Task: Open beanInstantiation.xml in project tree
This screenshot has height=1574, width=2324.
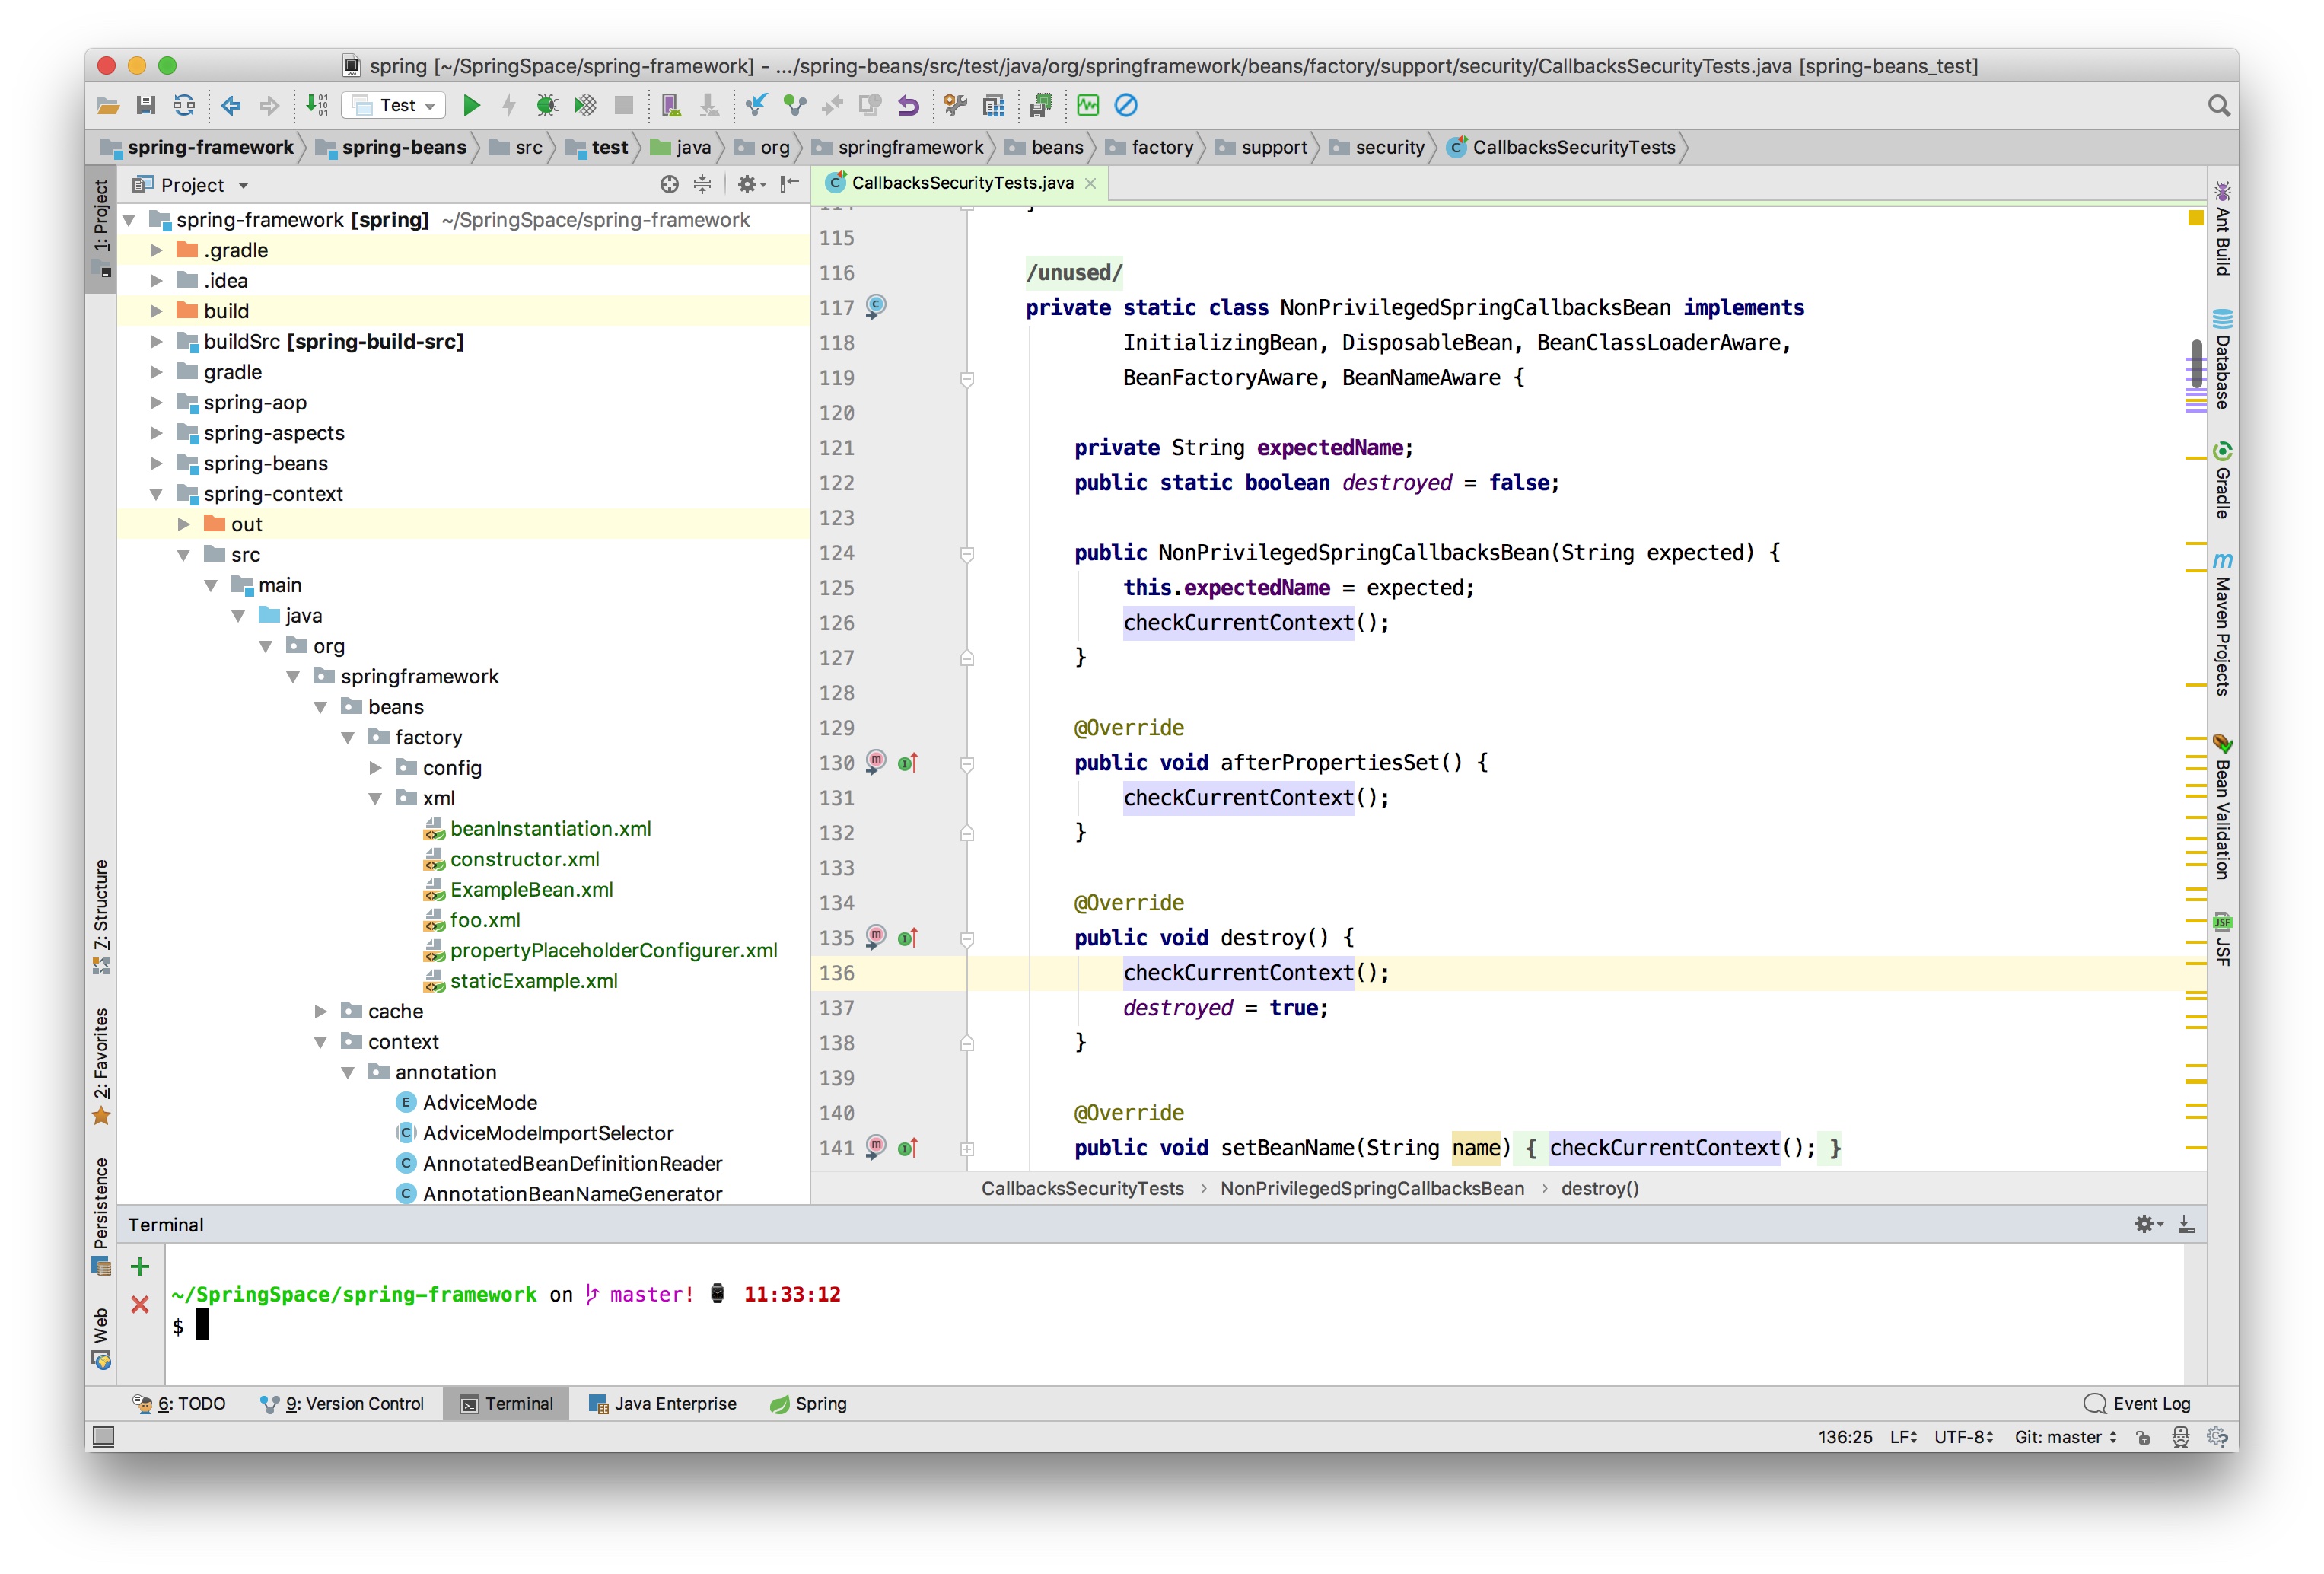Action: click(550, 828)
